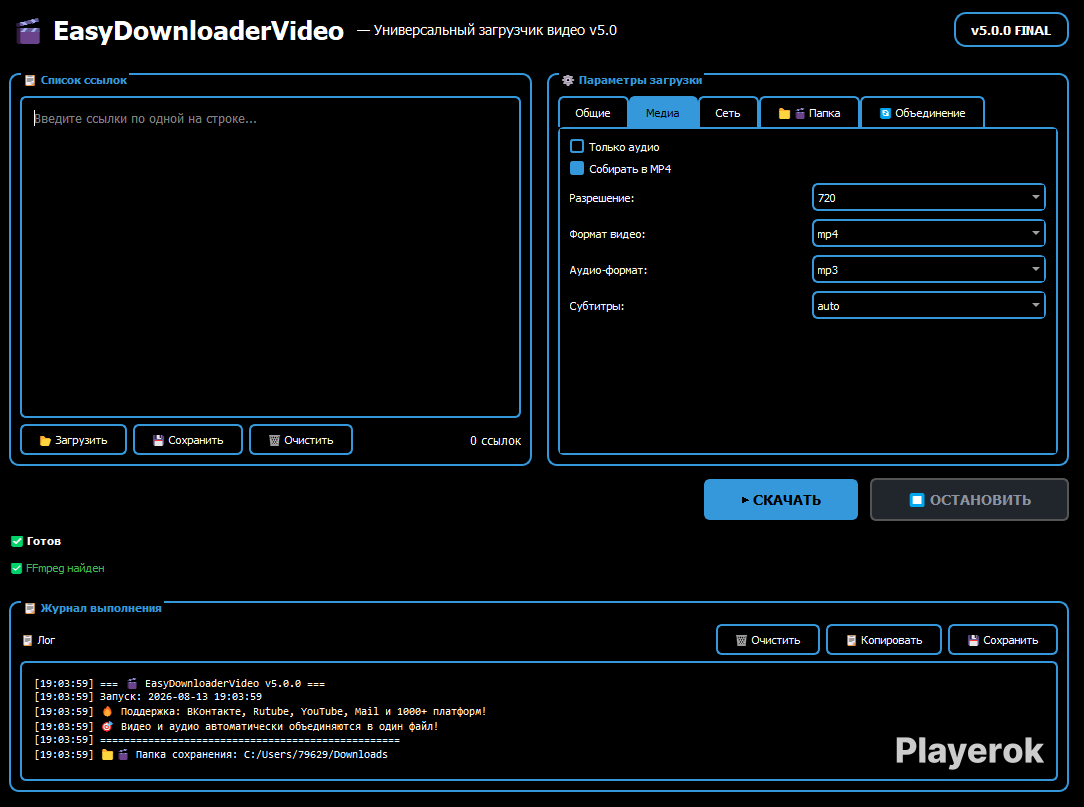Clear the link list with Очистить
The width and height of the screenshot is (1084, 807).
tap(301, 440)
